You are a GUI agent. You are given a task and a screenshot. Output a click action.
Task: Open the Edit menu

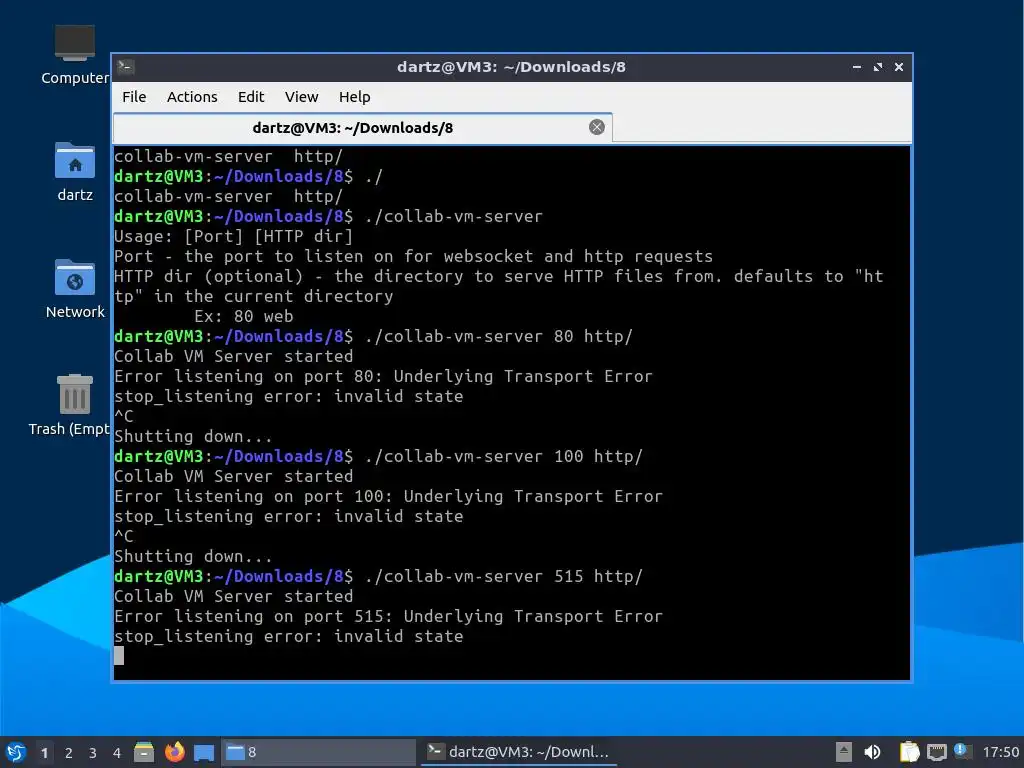point(251,97)
